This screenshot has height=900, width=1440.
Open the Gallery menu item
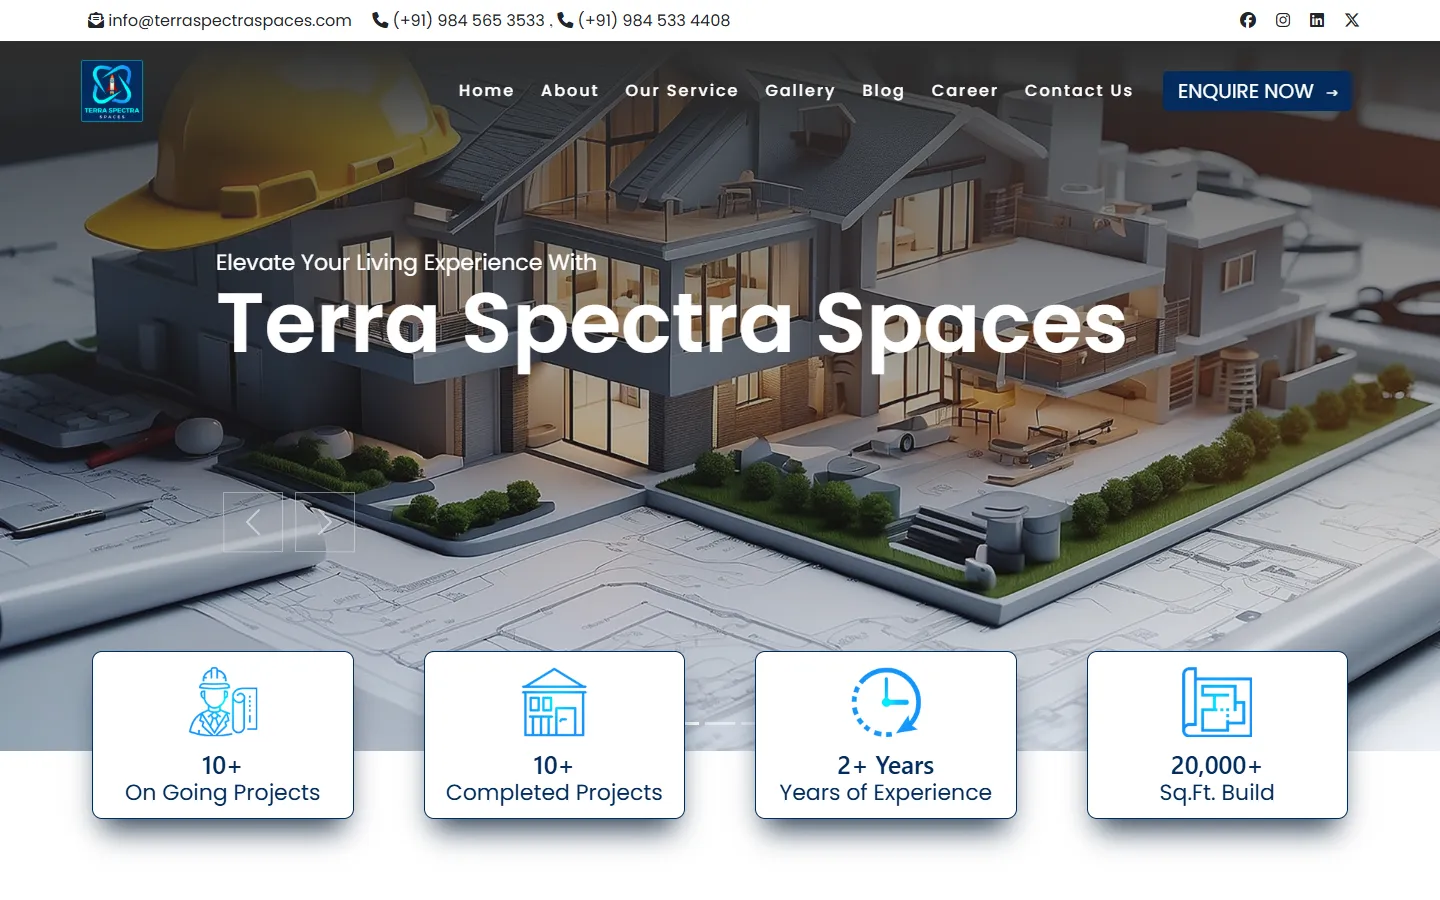(800, 90)
